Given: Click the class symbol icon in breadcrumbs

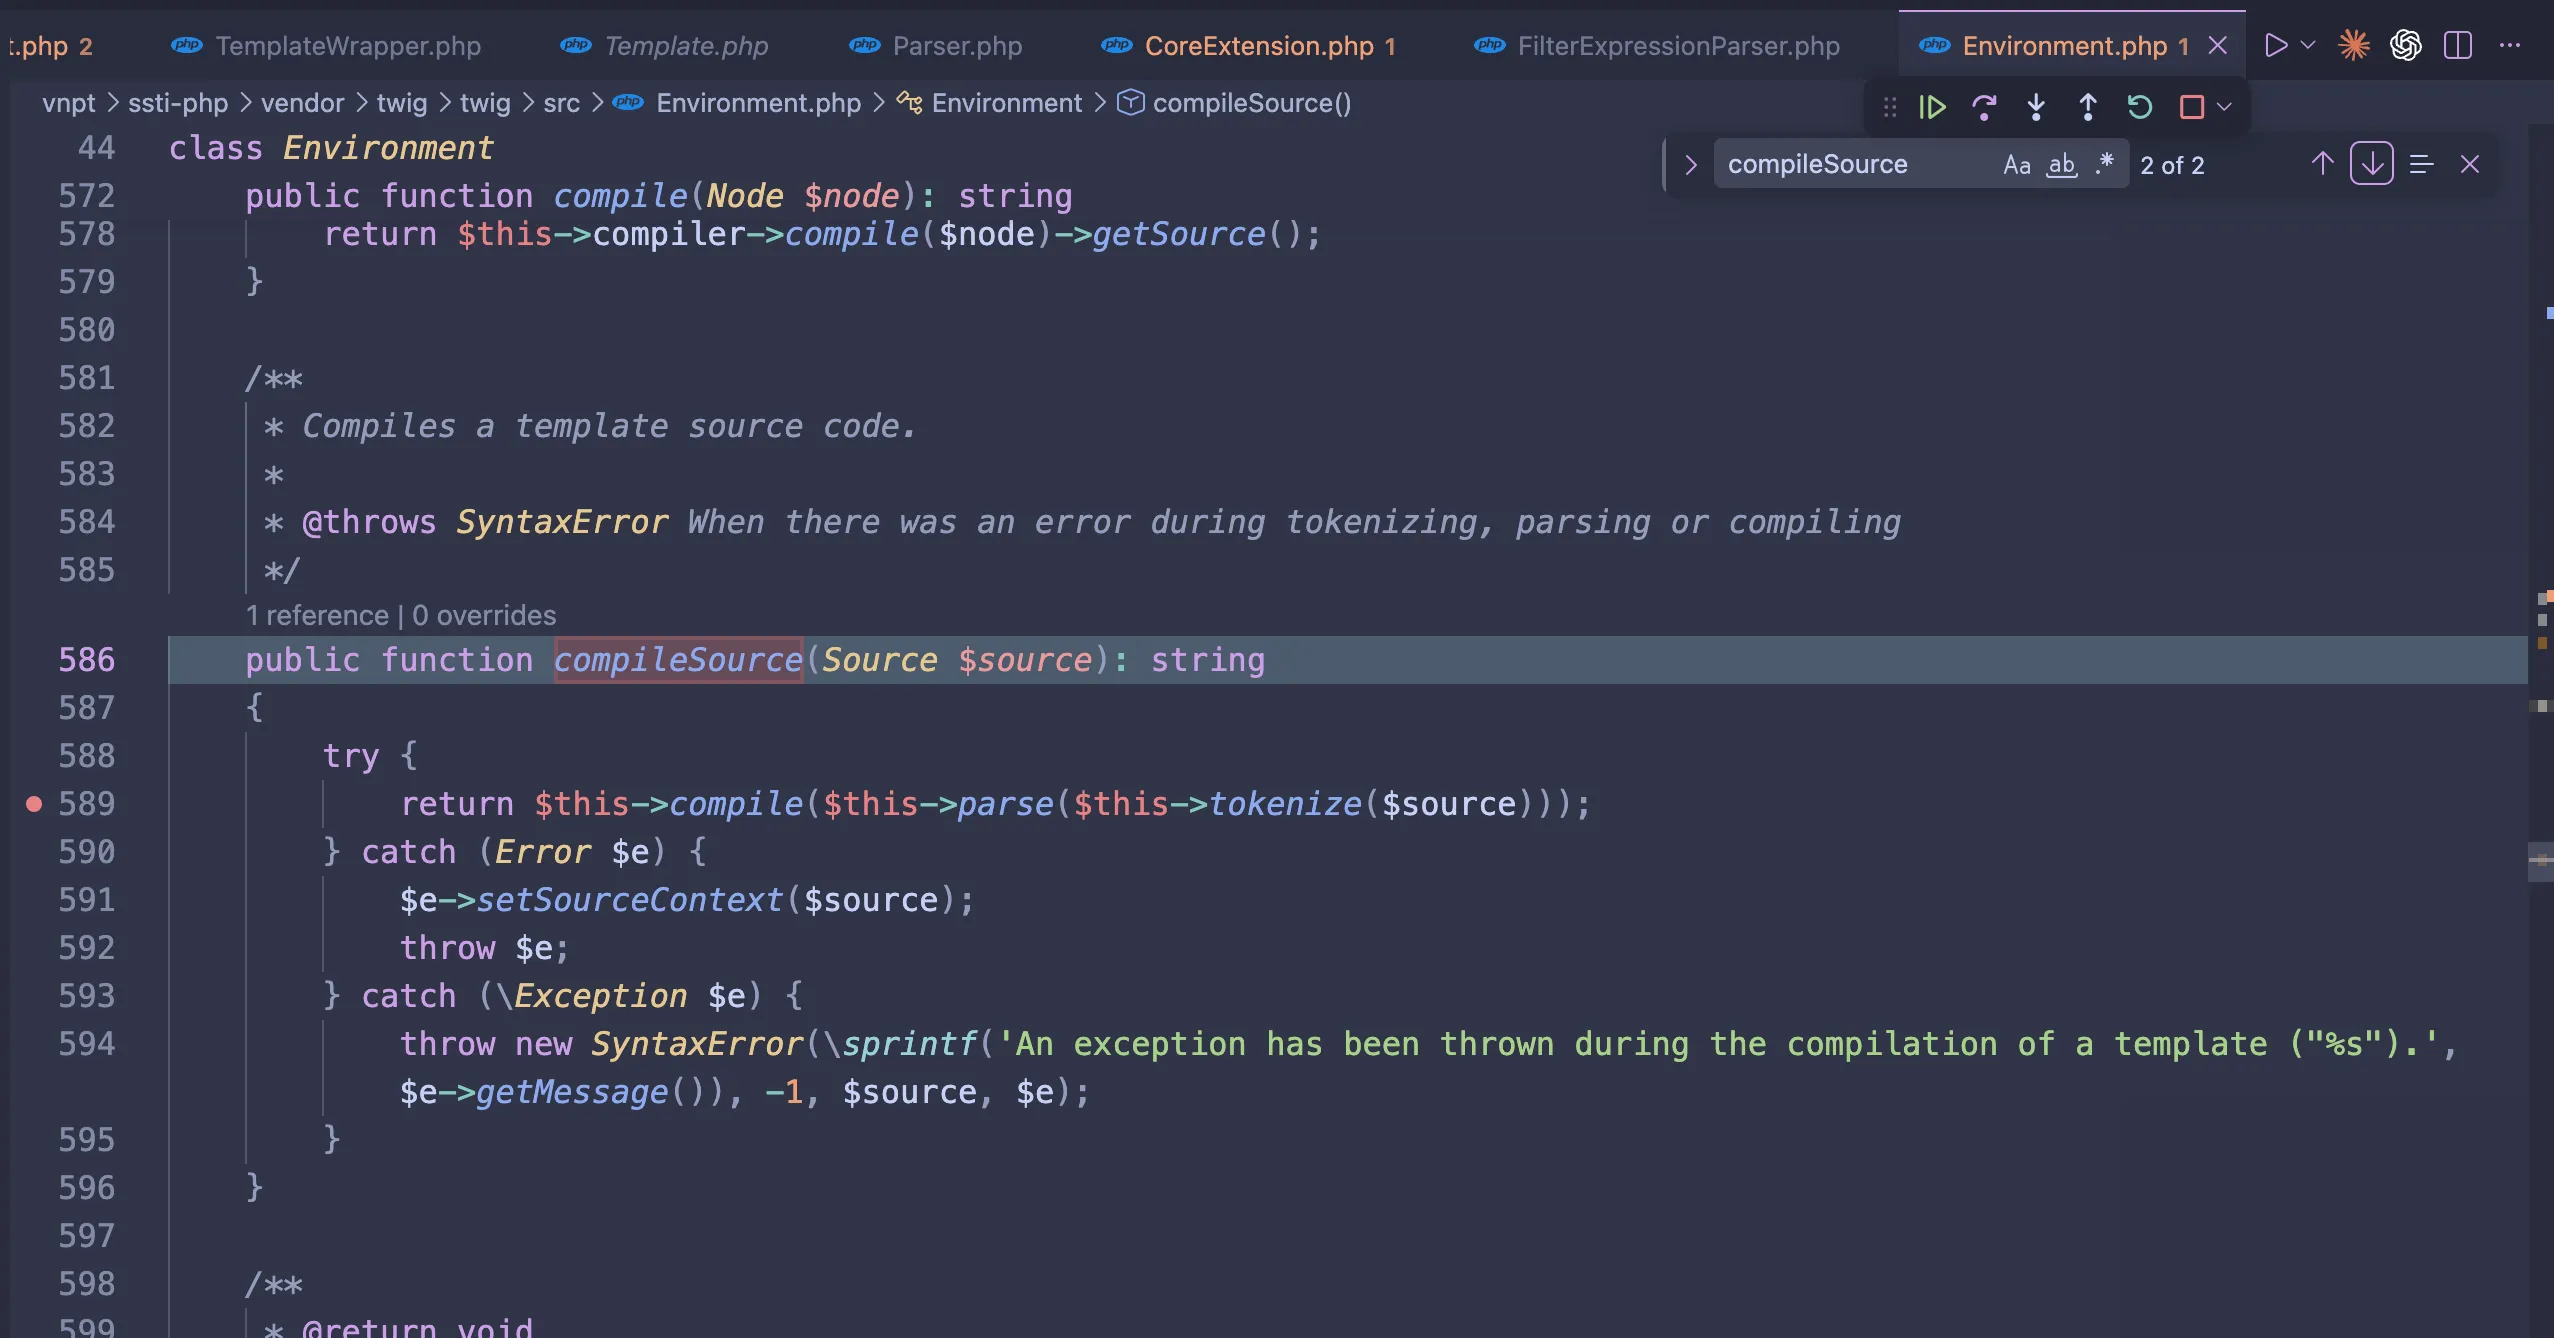Looking at the screenshot, I should click(x=909, y=102).
